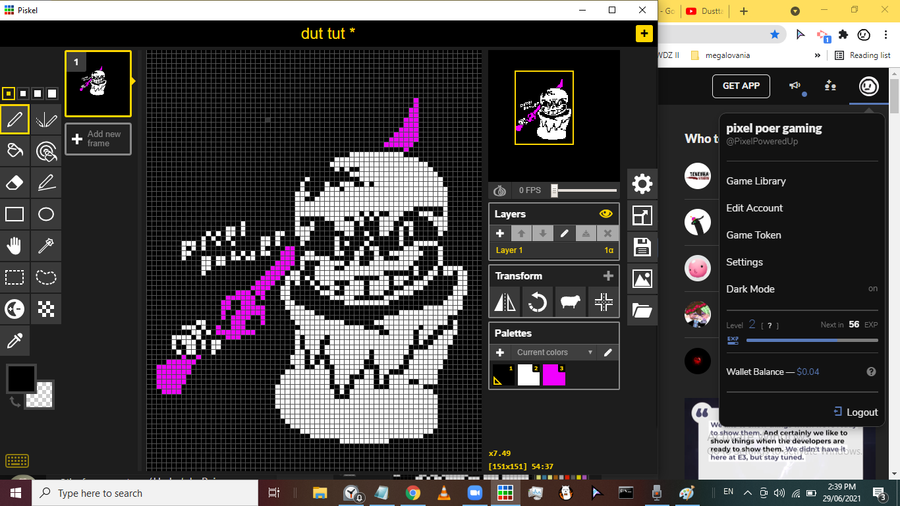Clone with the sheep transform icon
The width and height of the screenshot is (900, 506).
(570, 302)
